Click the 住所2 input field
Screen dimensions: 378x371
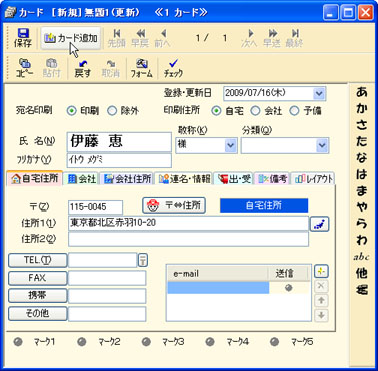[188, 239]
